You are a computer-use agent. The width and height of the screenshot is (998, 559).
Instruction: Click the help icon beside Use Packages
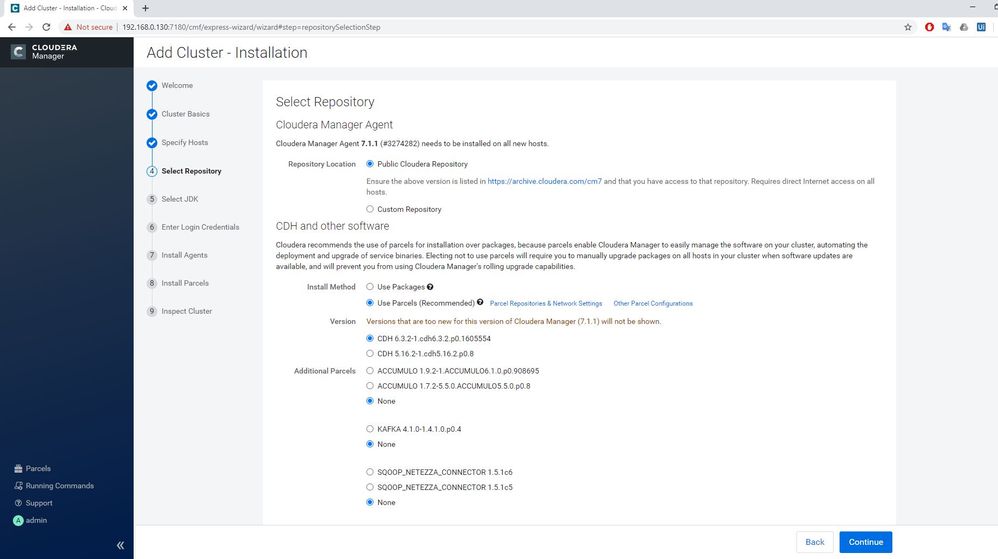click(x=430, y=287)
